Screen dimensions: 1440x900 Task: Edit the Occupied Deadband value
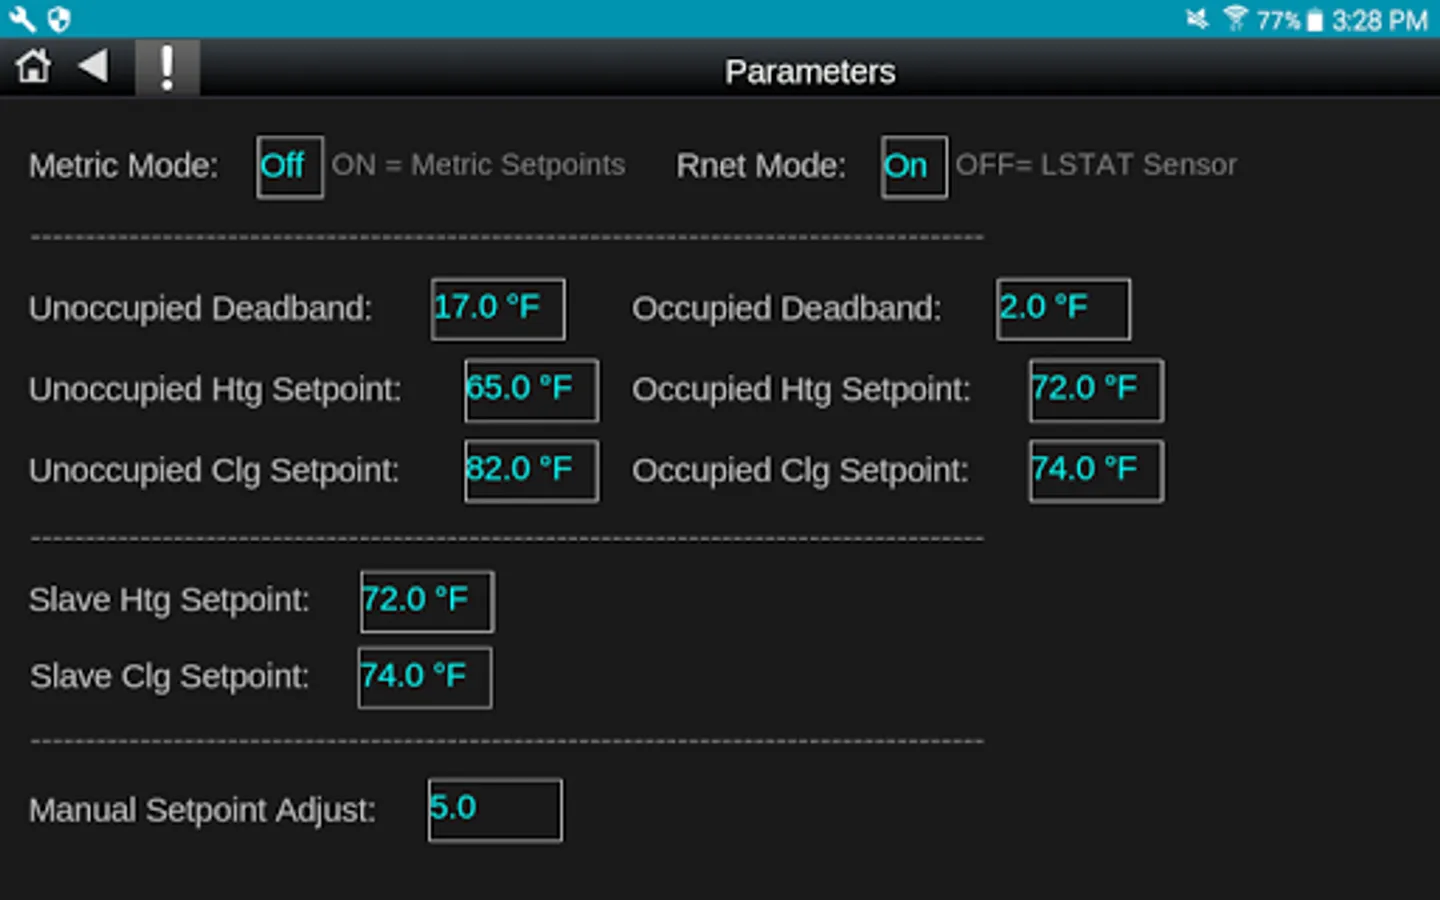[1063, 309]
